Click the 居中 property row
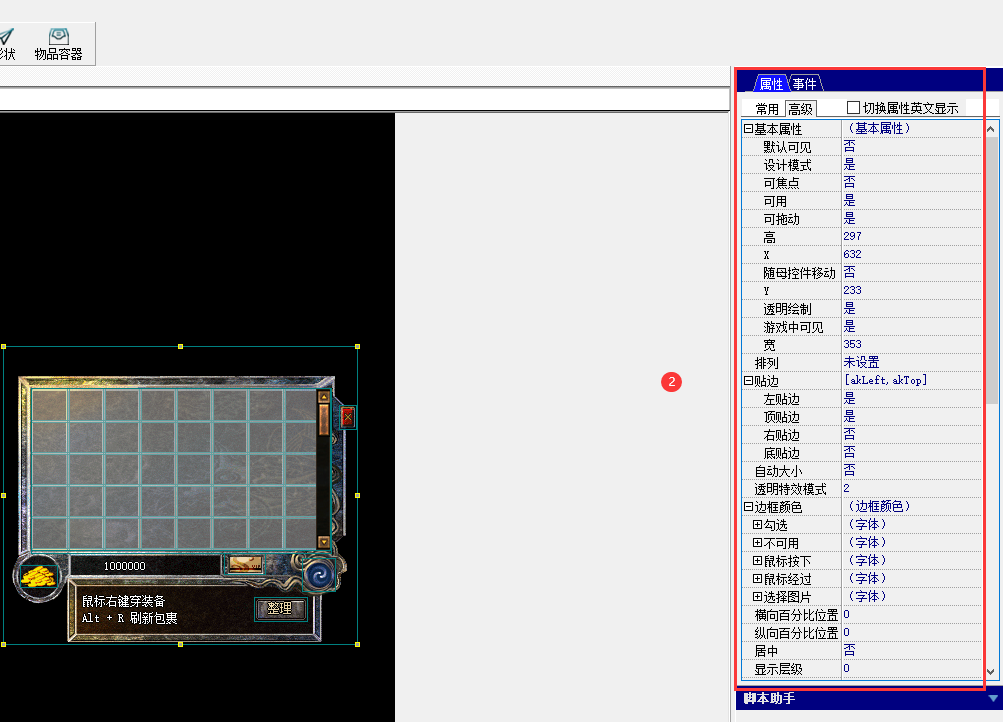Viewport: 1003px width, 722px height. point(862,650)
